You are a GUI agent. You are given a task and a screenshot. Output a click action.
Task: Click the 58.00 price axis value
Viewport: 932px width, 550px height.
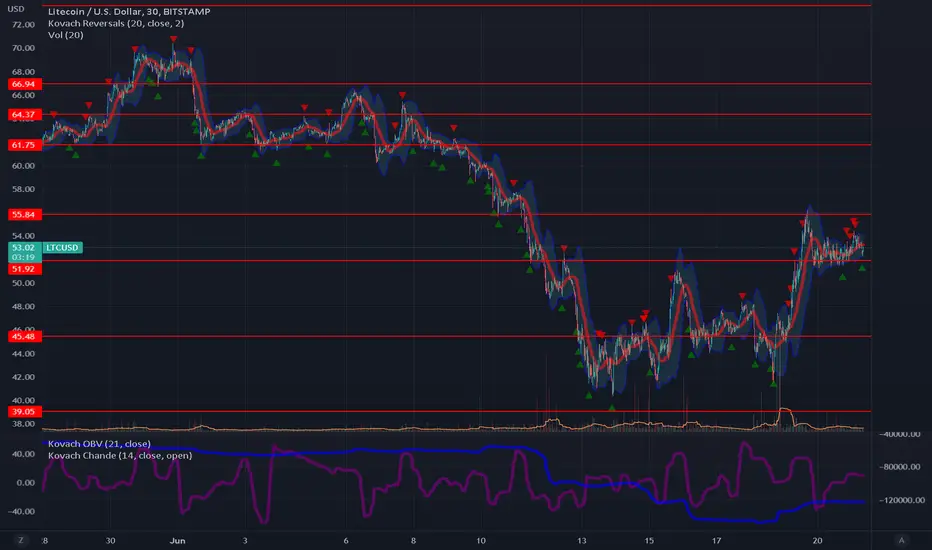click(x=23, y=189)
